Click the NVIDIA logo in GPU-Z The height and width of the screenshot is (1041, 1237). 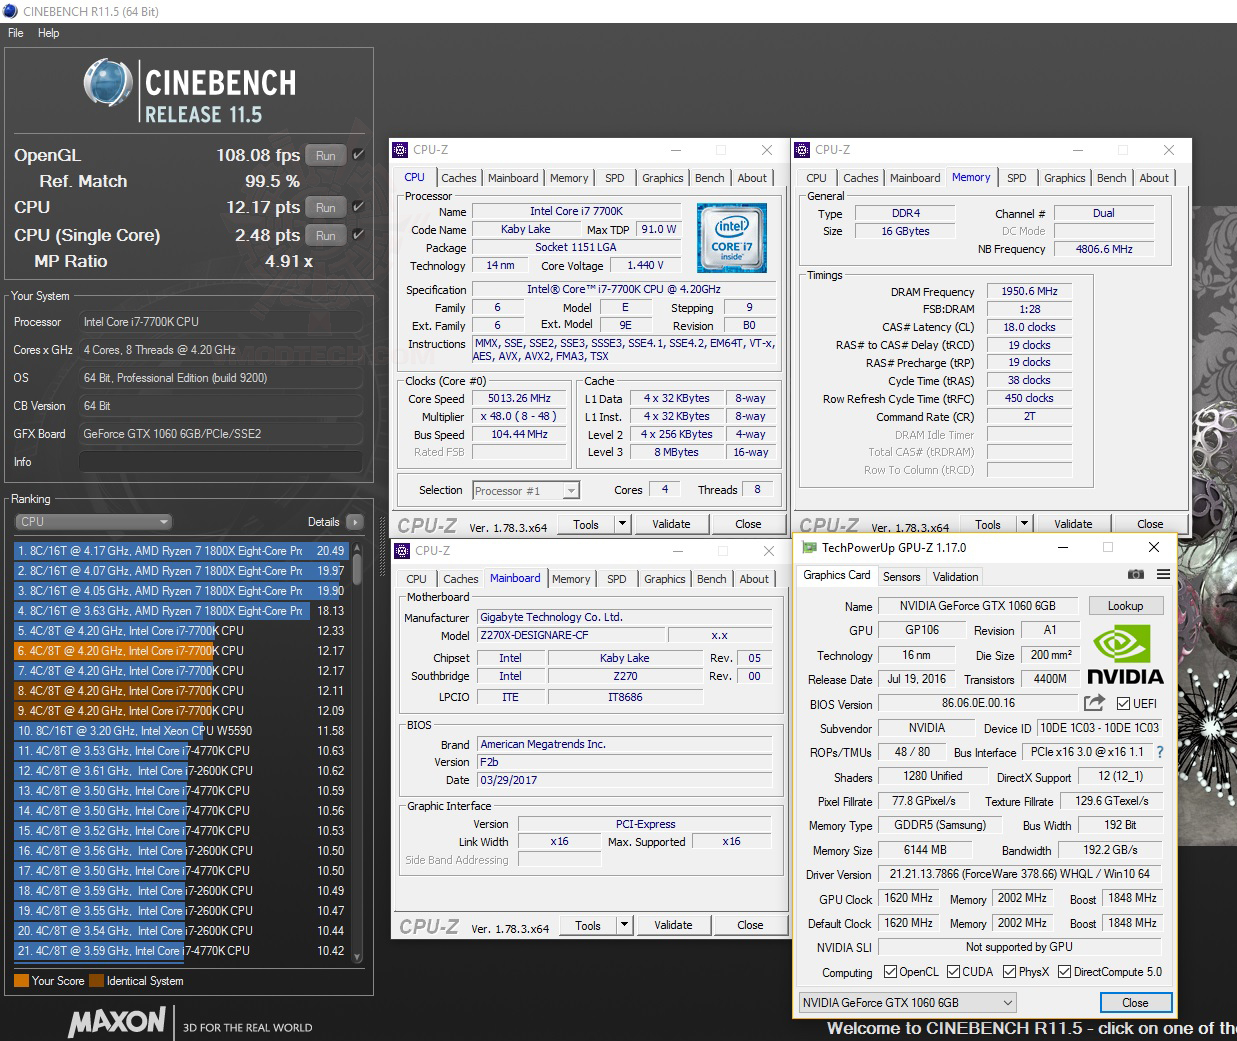[1125, 653]
